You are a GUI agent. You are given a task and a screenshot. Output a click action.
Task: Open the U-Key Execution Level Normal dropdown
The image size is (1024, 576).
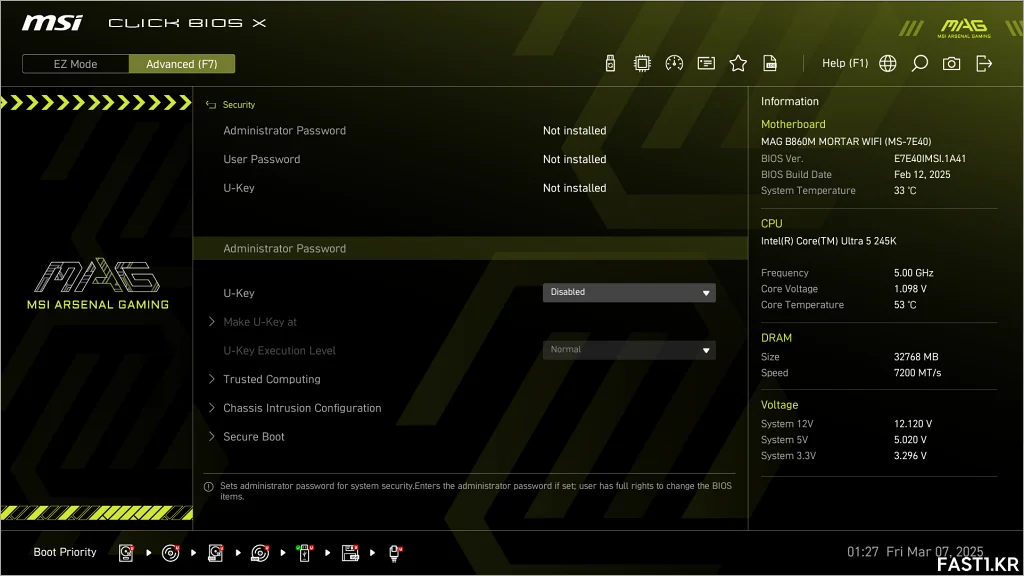click(629, 349)
